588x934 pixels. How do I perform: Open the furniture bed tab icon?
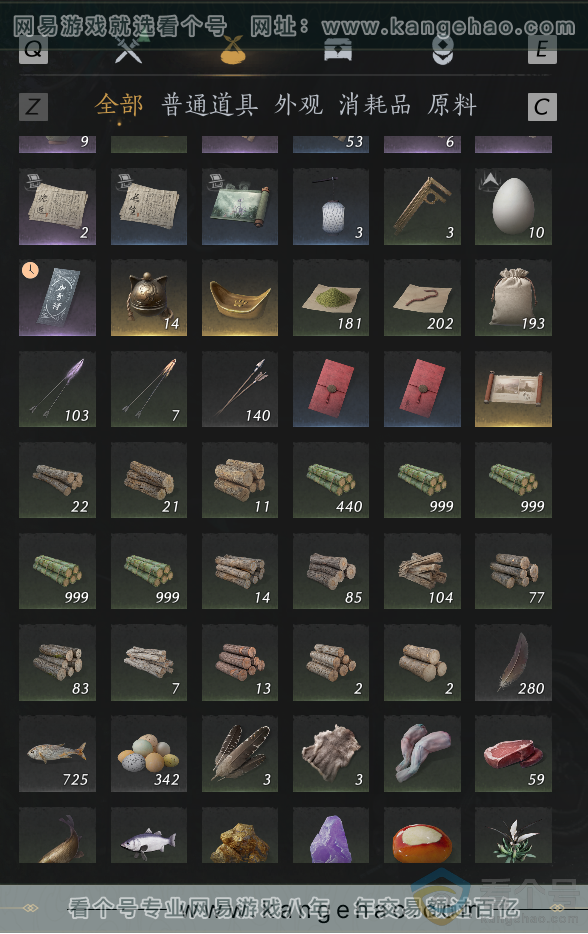pos(338,50)
